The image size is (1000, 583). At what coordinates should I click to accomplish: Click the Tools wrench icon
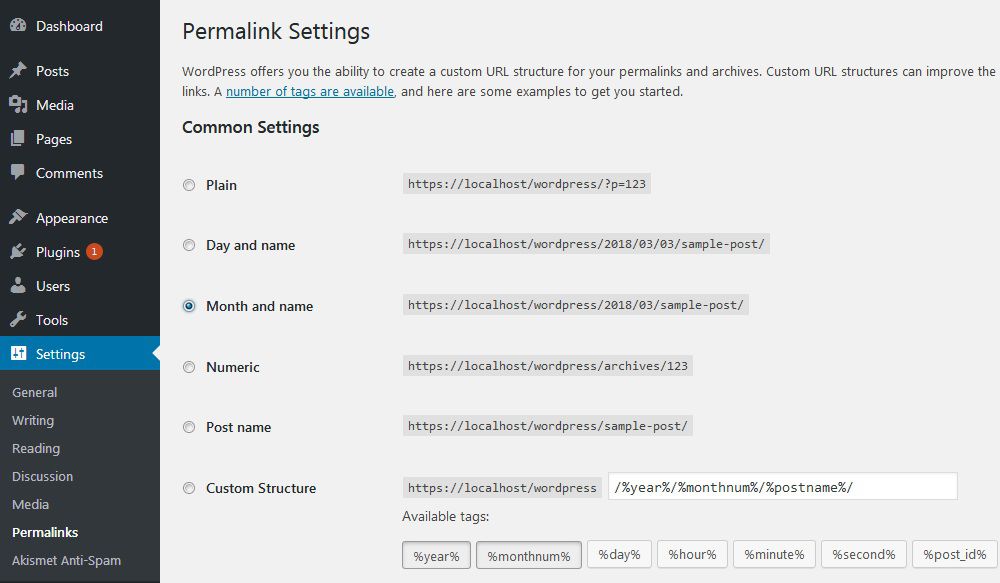point(18,319)
